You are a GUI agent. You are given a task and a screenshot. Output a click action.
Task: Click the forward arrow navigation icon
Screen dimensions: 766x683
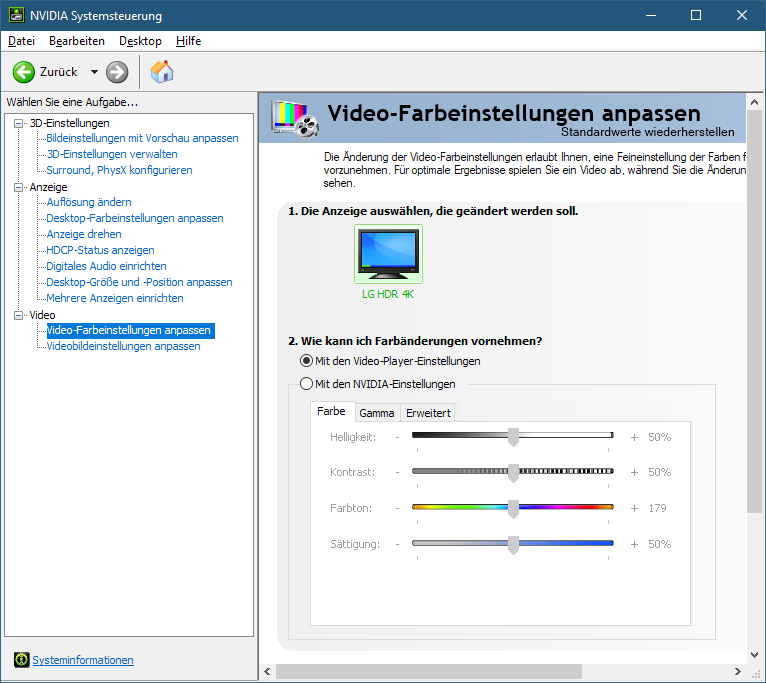tap(117, 72)
